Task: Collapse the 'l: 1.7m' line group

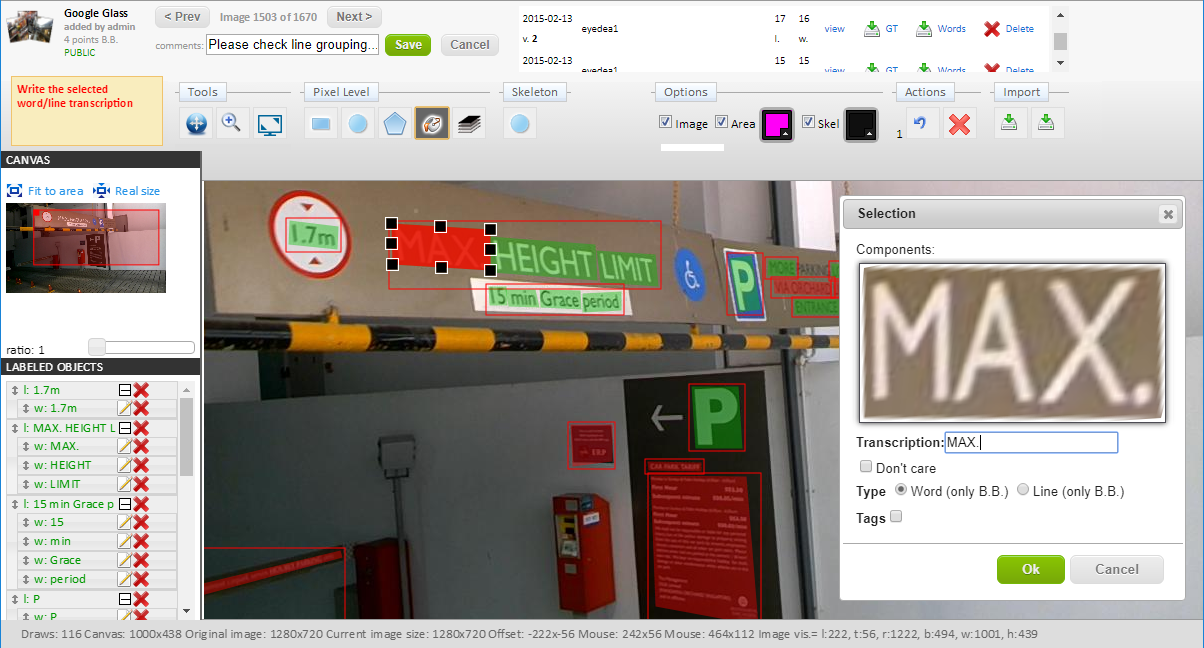Action: (x=125, y=389)
